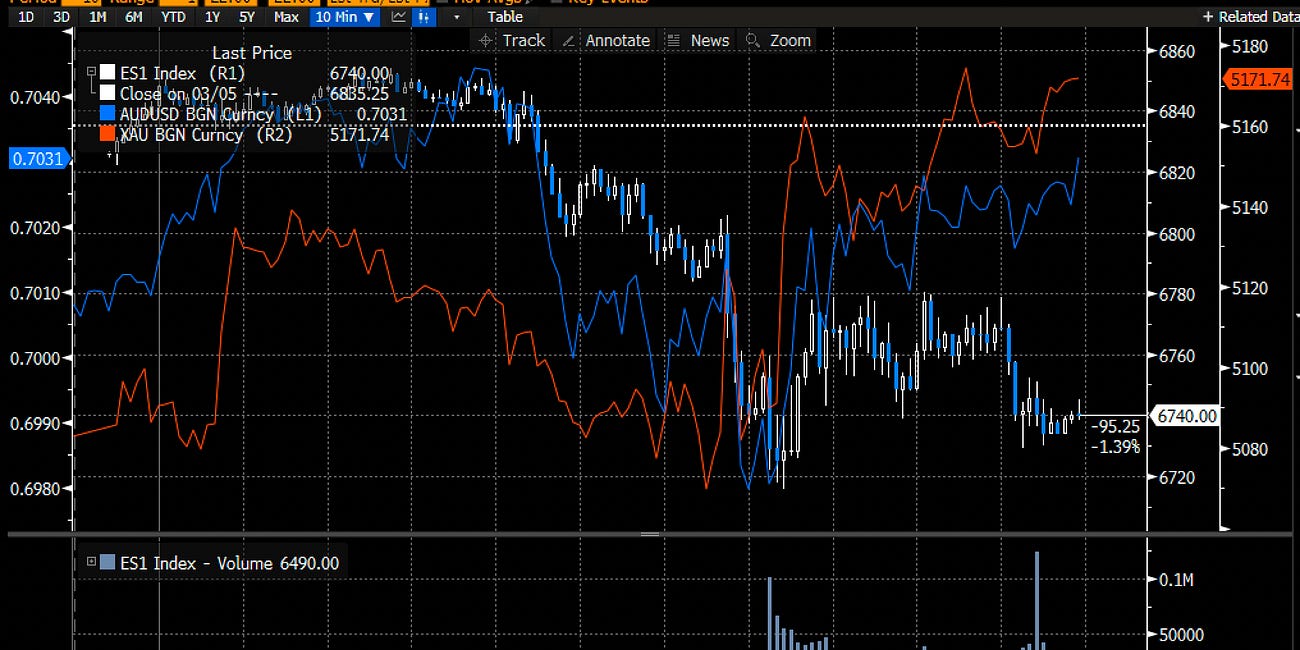Set chart range to YTD
The height and width of the screenshot is (650, 1300).
173,17
